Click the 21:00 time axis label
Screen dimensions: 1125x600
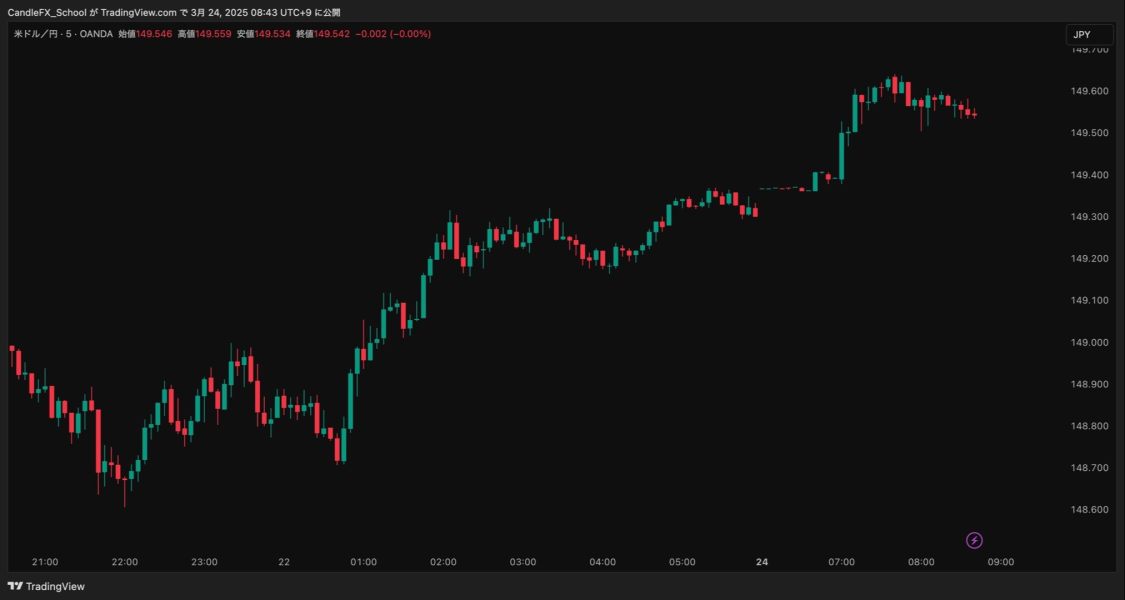(x=45, y=562)
